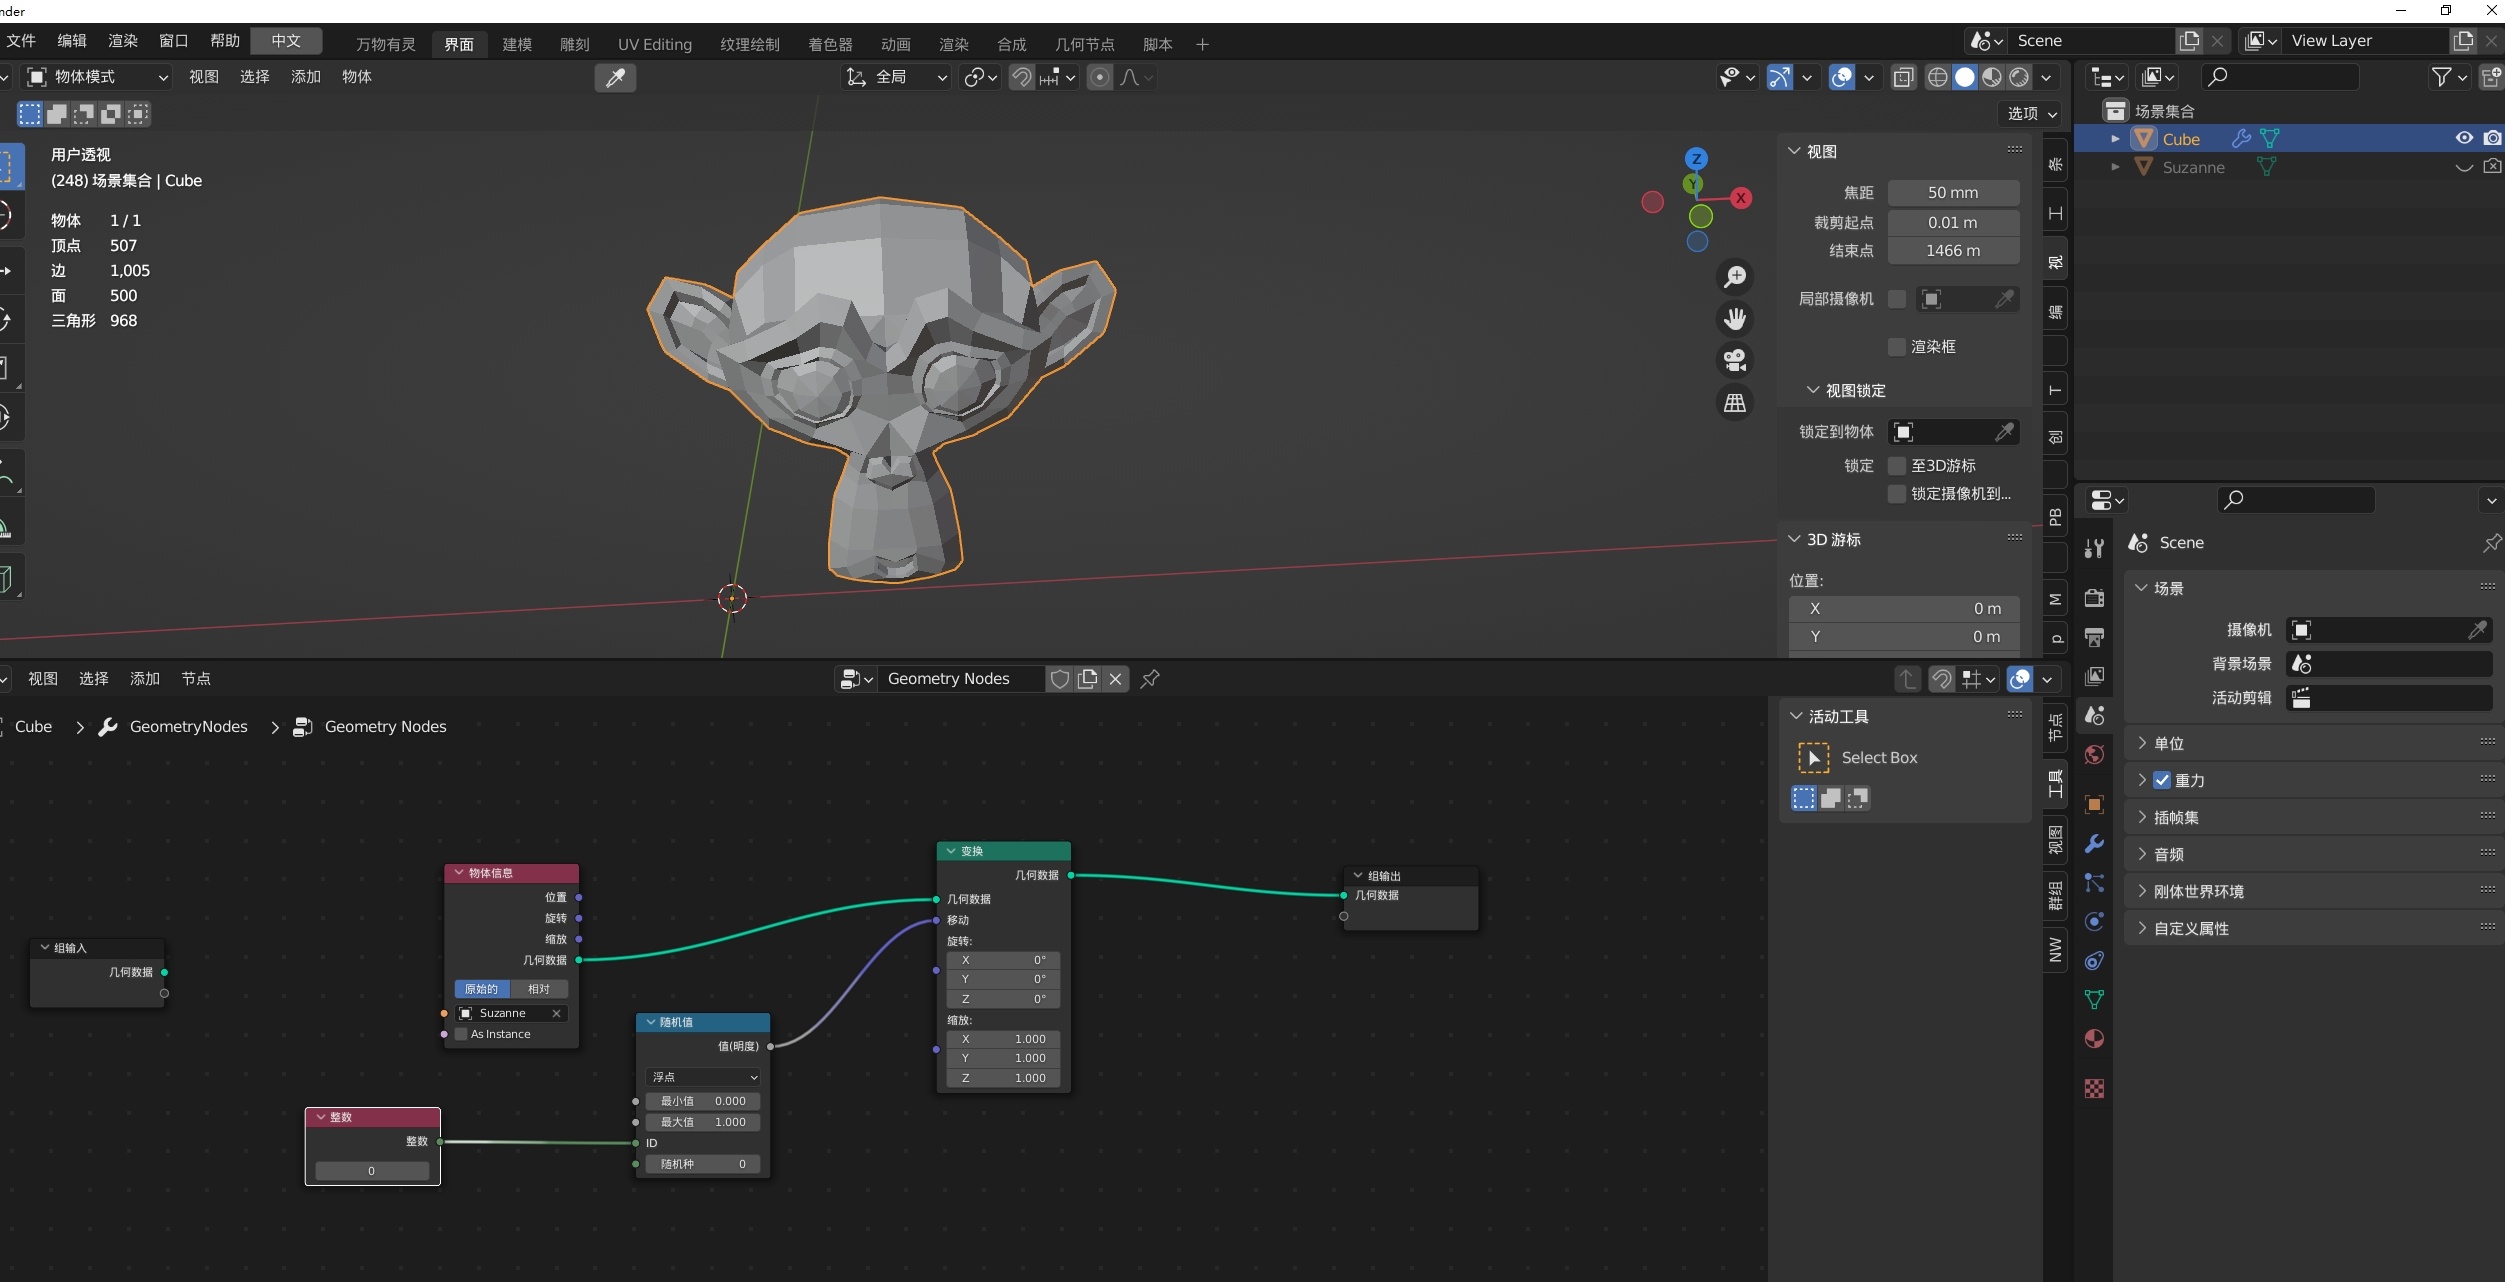Enable As Instance in 物体信息 node
This screenshot has height=1282, width=2505.
[462, 1034]
